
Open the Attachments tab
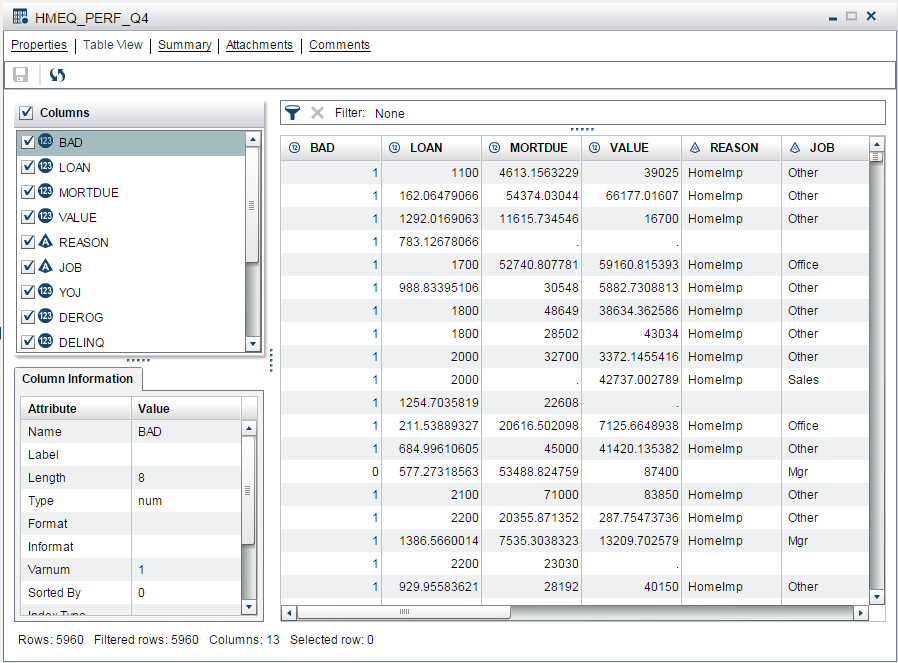(259, 45)
